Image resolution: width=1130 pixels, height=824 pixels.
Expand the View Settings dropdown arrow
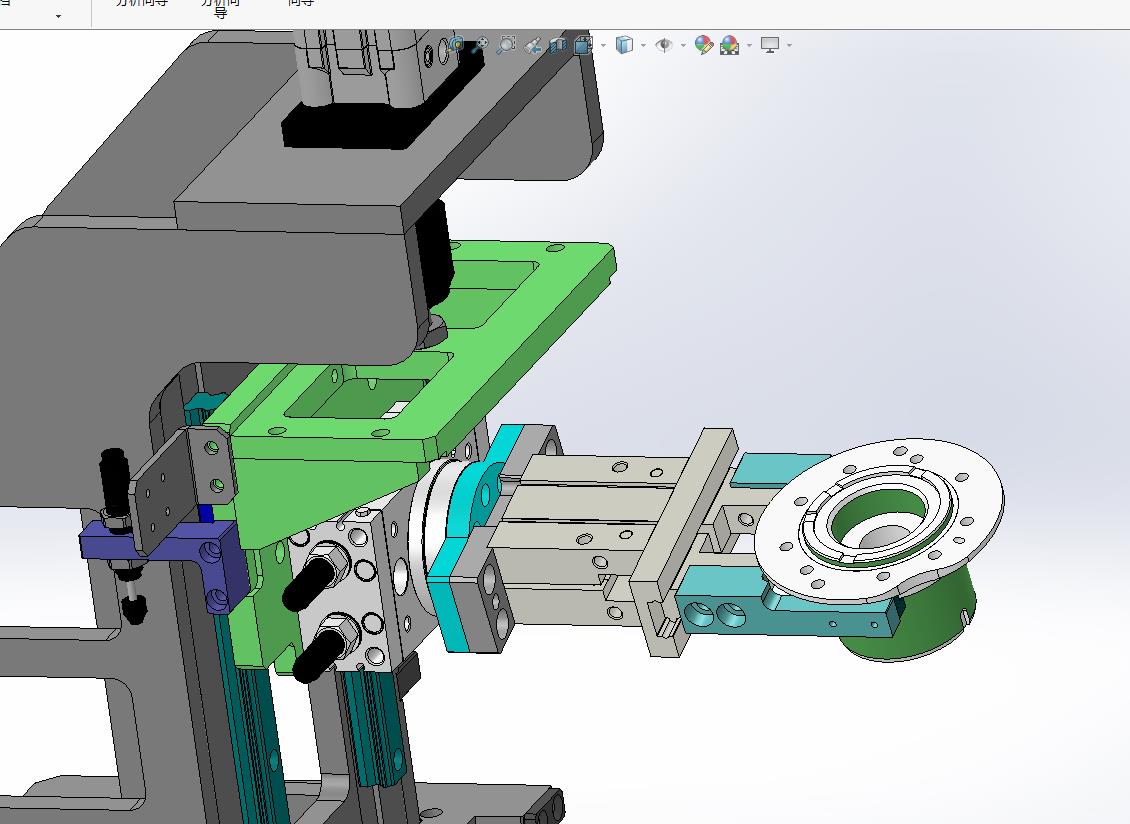(x=790, y=45)
